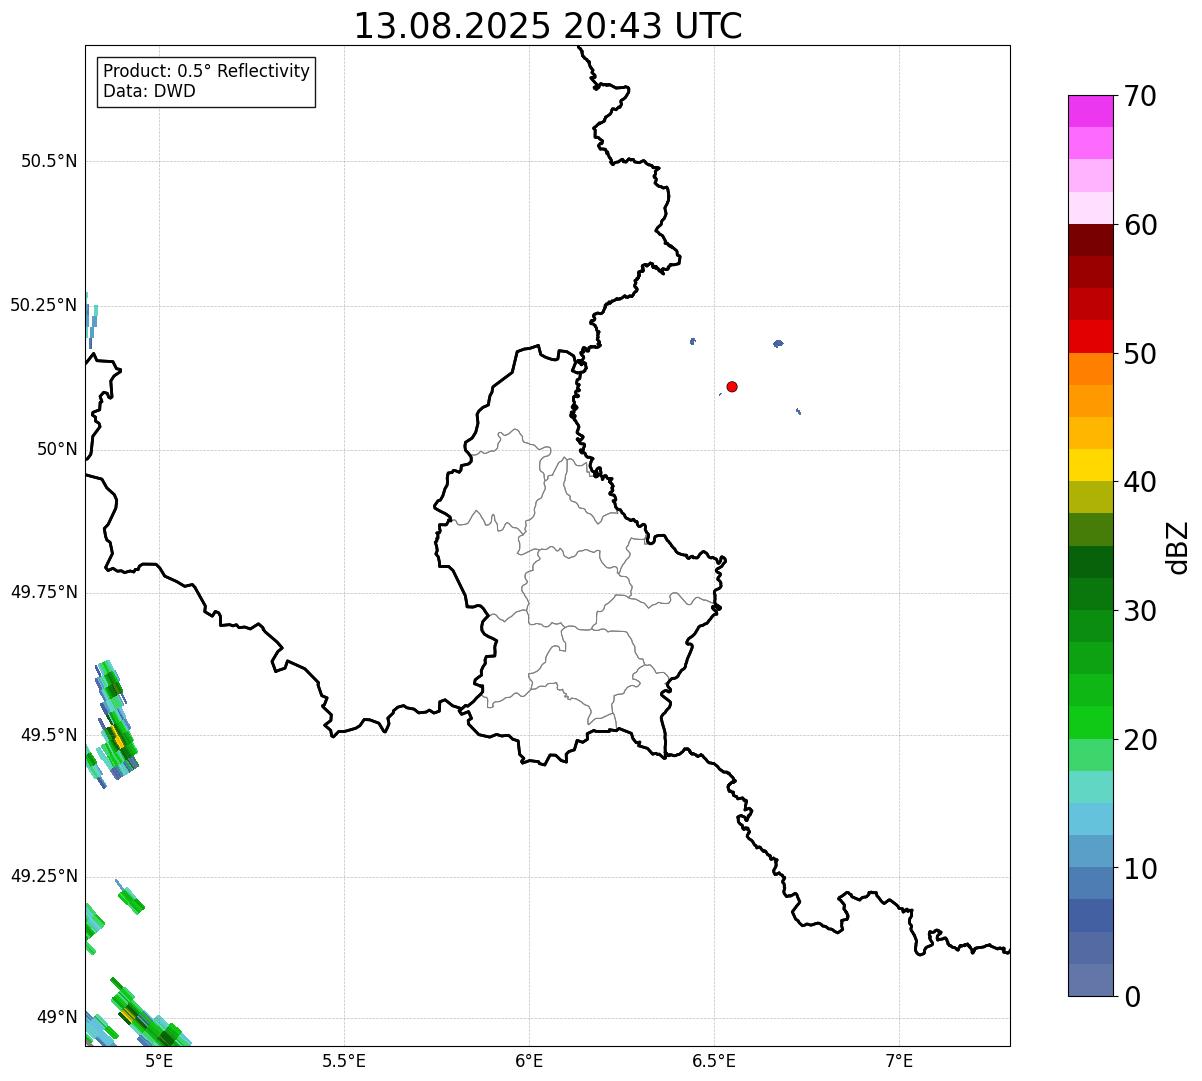Screen dimensions: 1202x1081
Task: Click the 10 tick on the colorbar
Action: (x=1140, y=869)
